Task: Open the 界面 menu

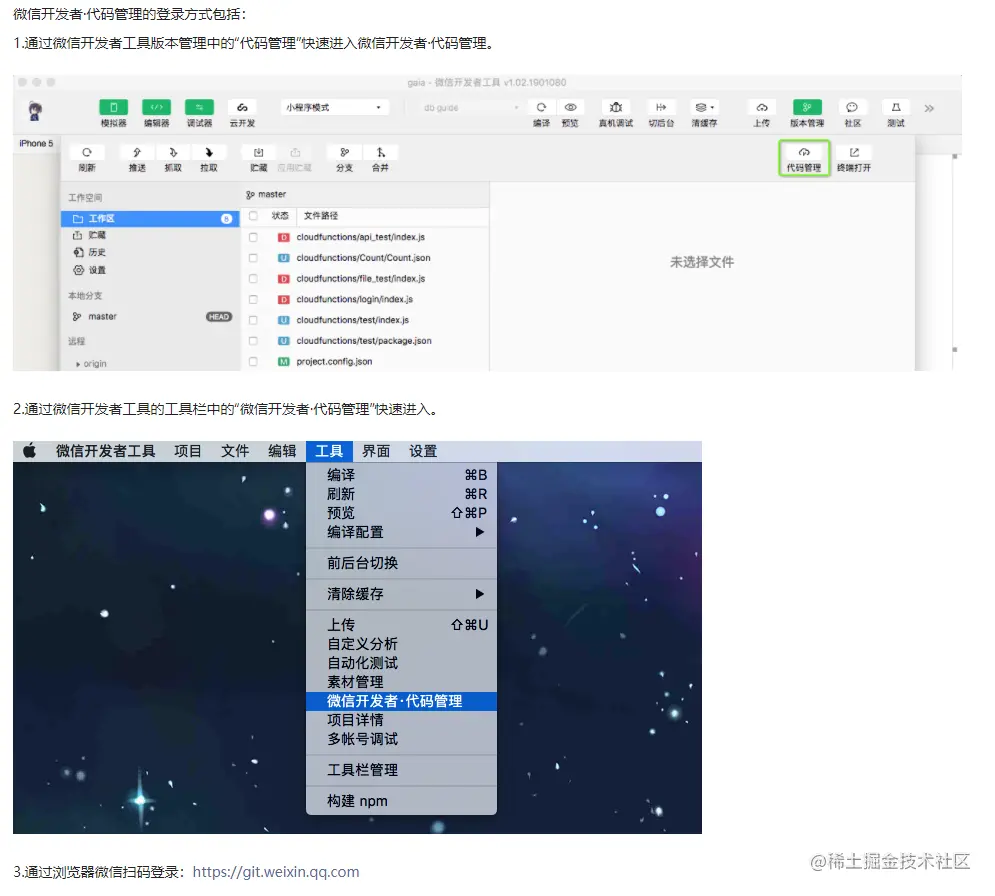Action: [x=376, y=451]
